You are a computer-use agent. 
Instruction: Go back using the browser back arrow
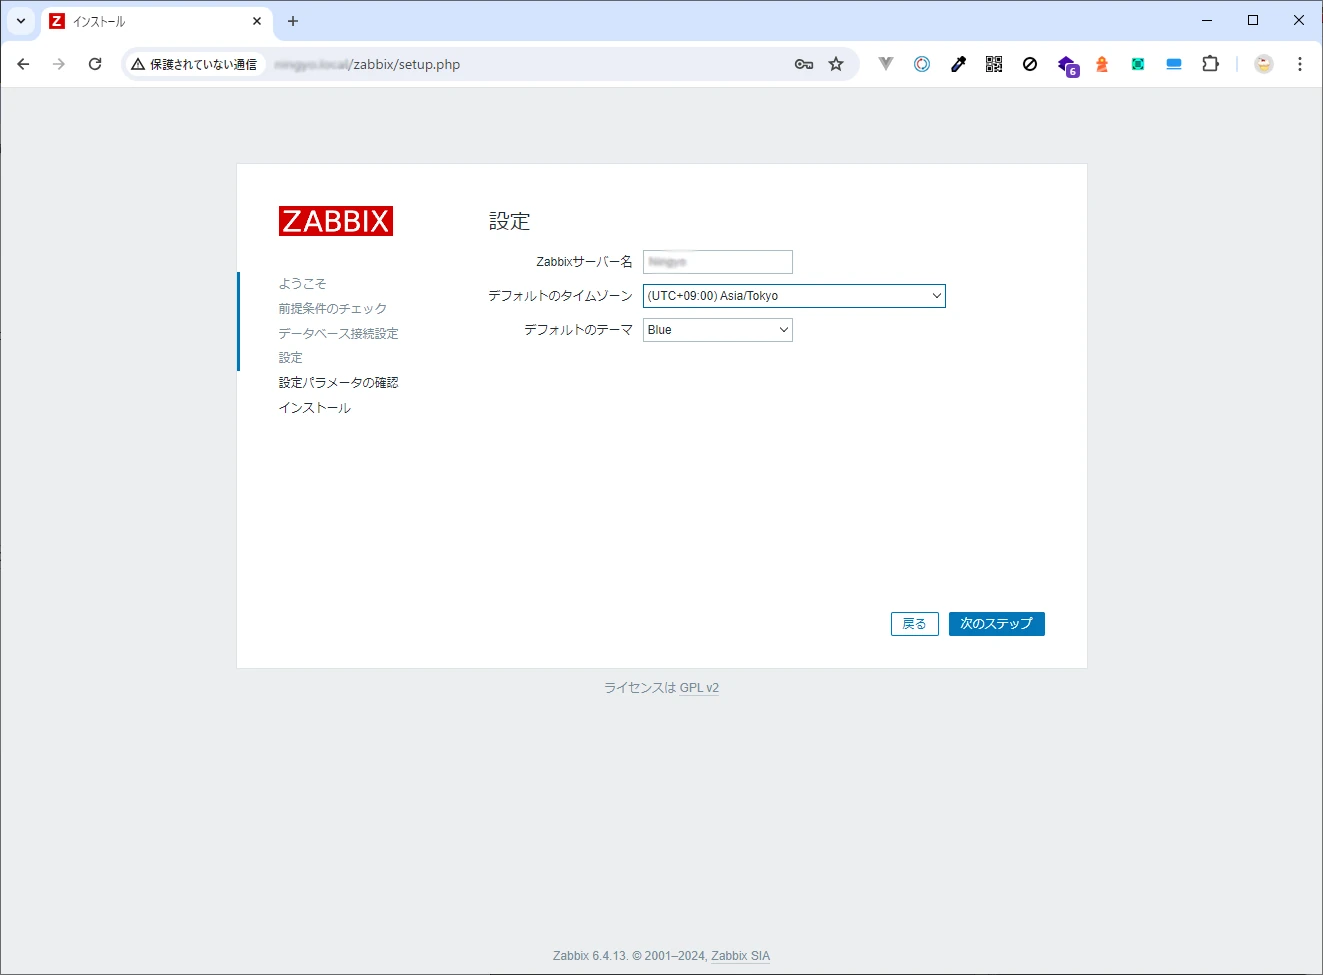(x=24, y=64)
